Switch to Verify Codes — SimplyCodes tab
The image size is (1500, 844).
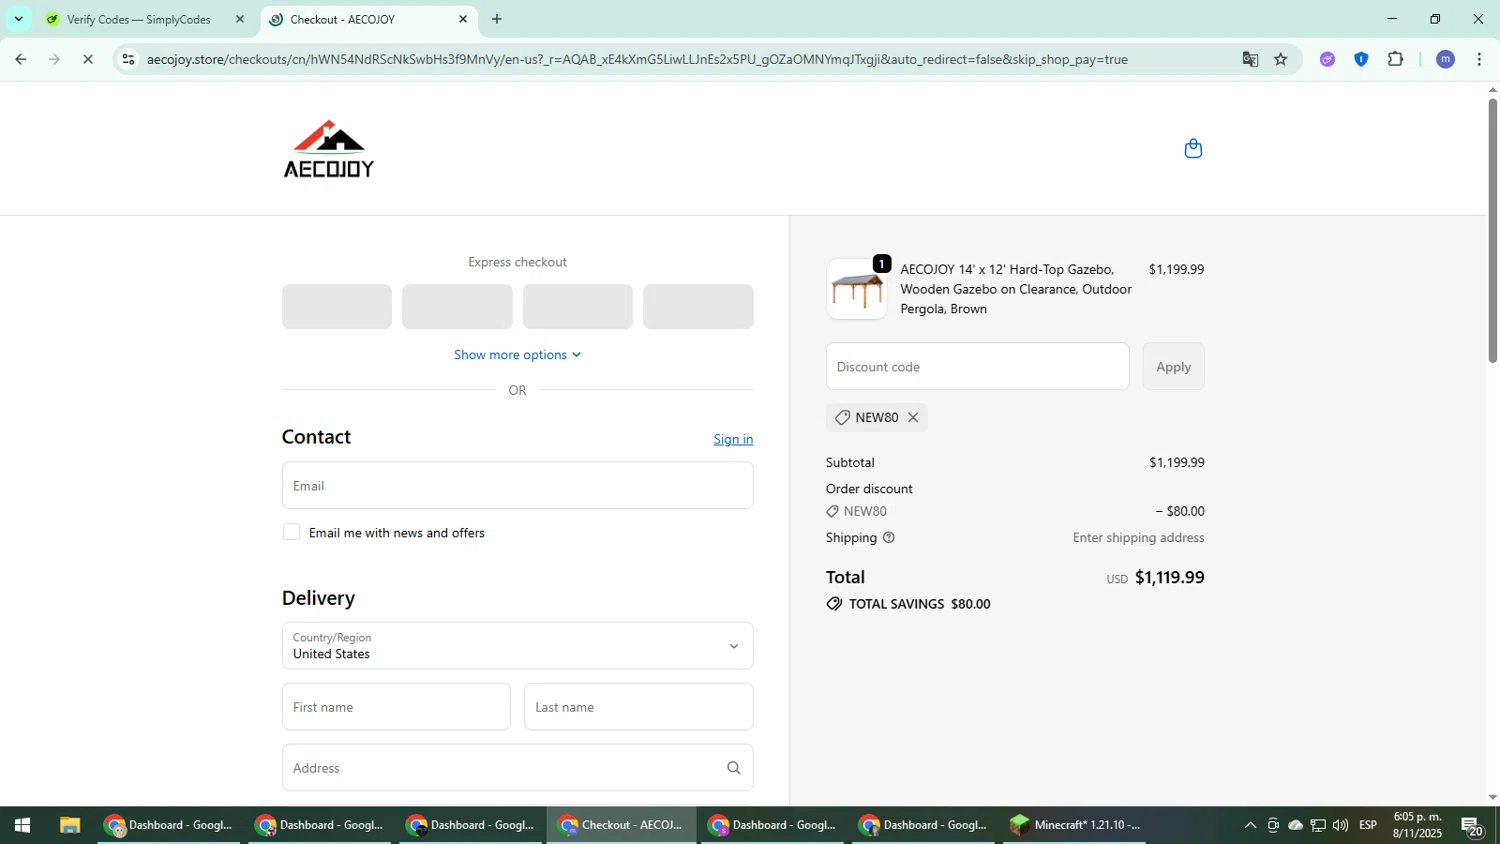click(x=138, y=19)
